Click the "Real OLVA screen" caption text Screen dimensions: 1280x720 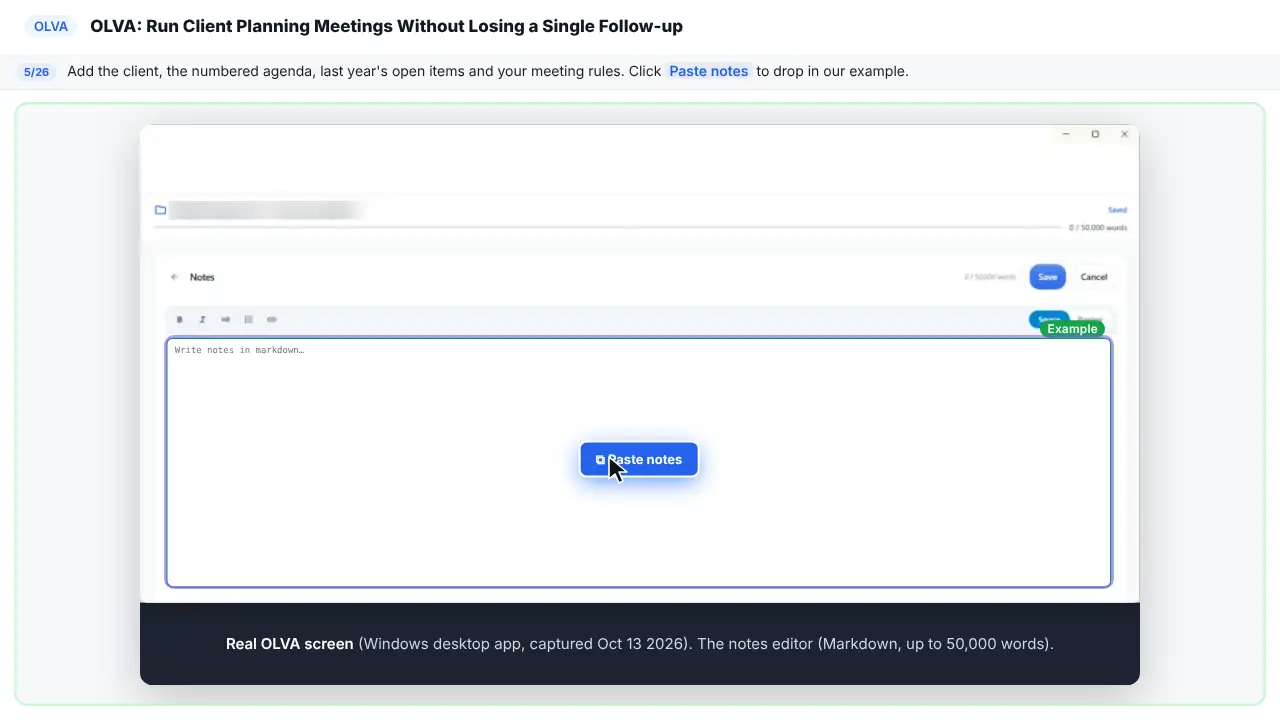[x=290, y=644]
